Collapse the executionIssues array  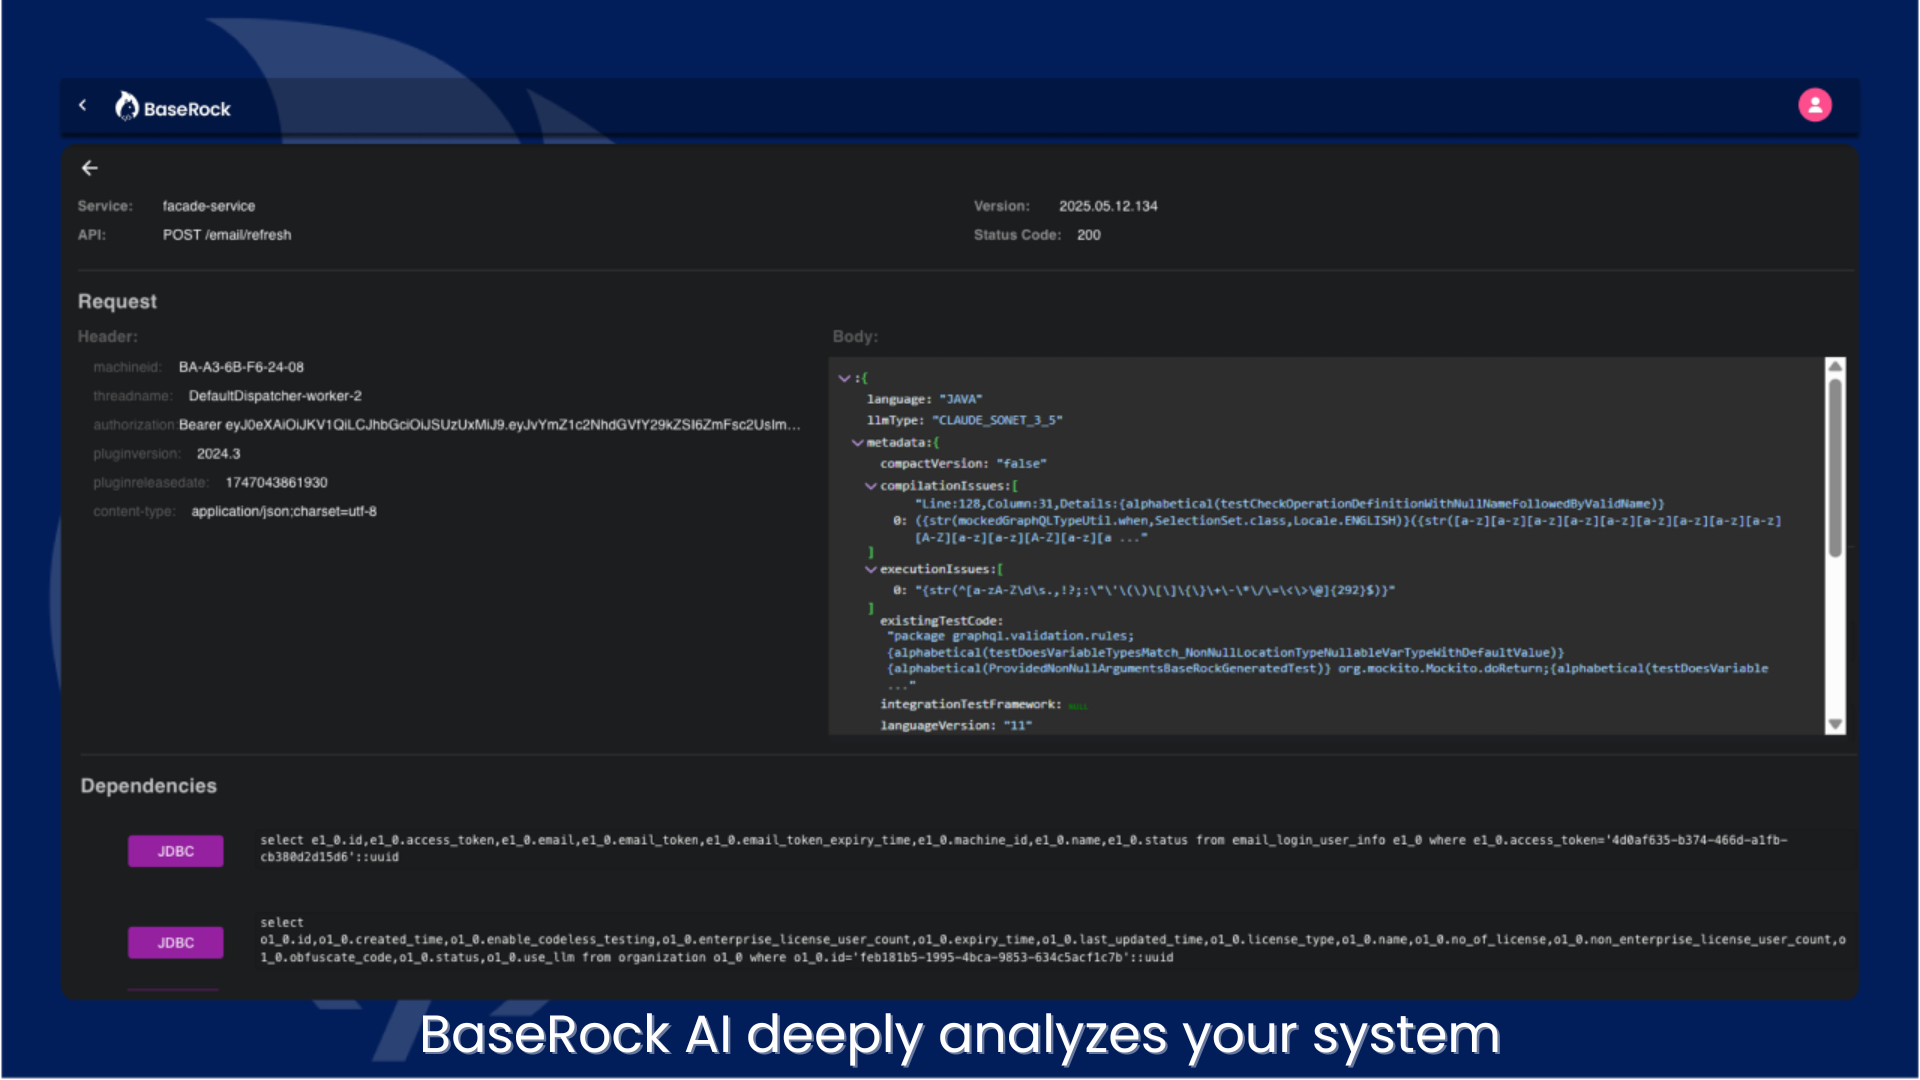tap(871, 569)
